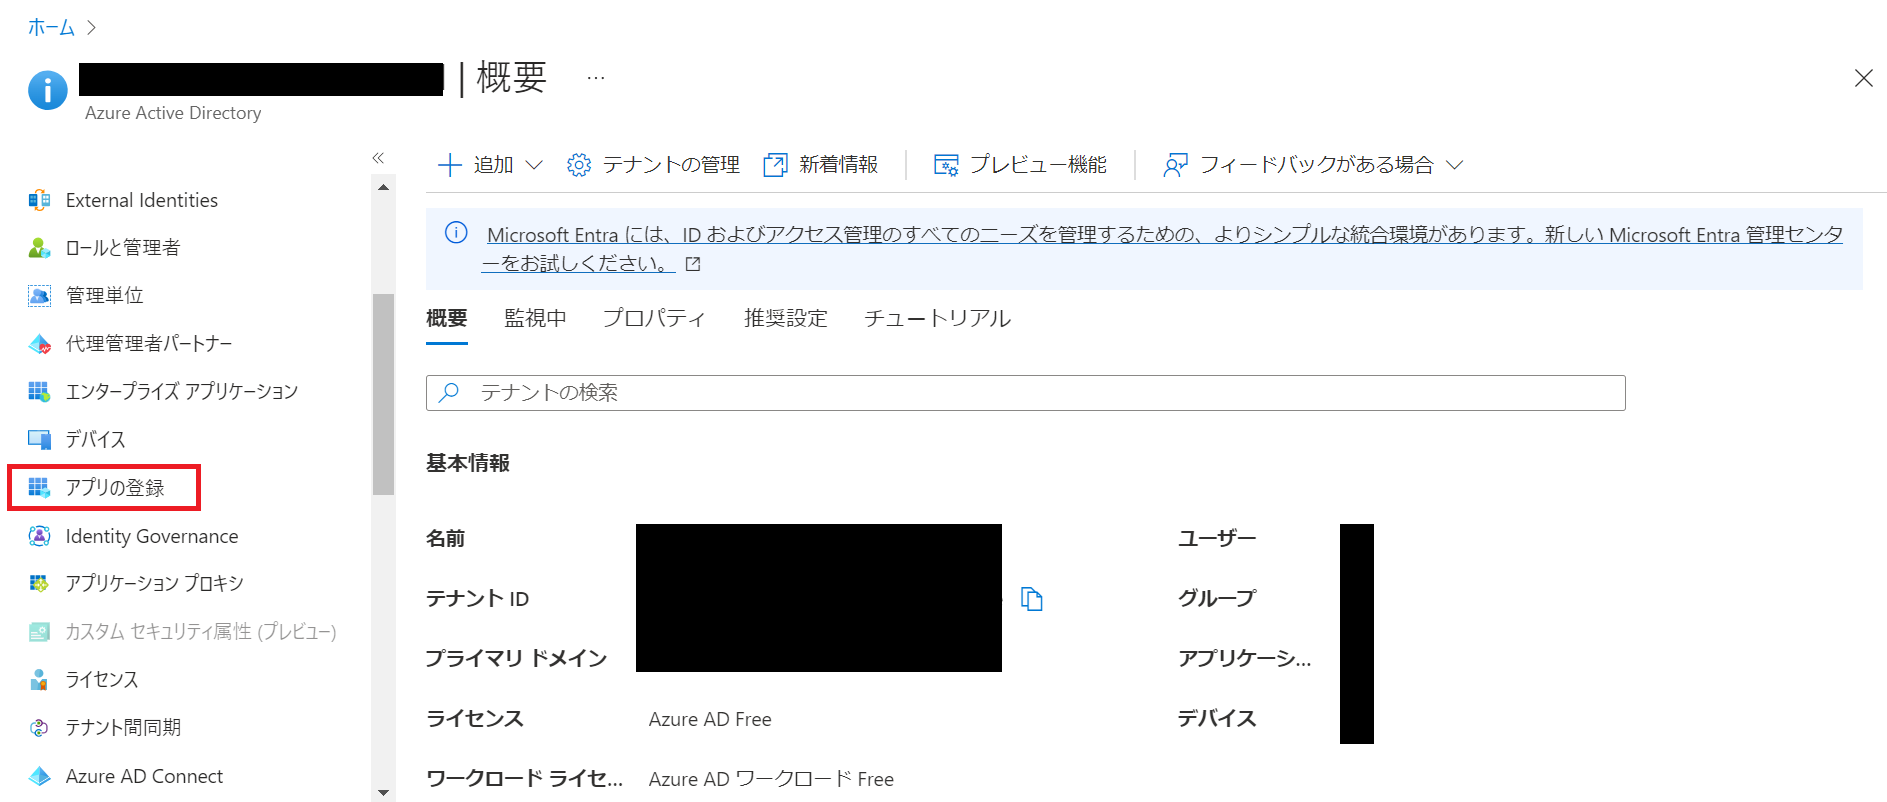Go to ホーム breadcrumb link
Screen dimensions: 1887x802
(x=51, y=28)
